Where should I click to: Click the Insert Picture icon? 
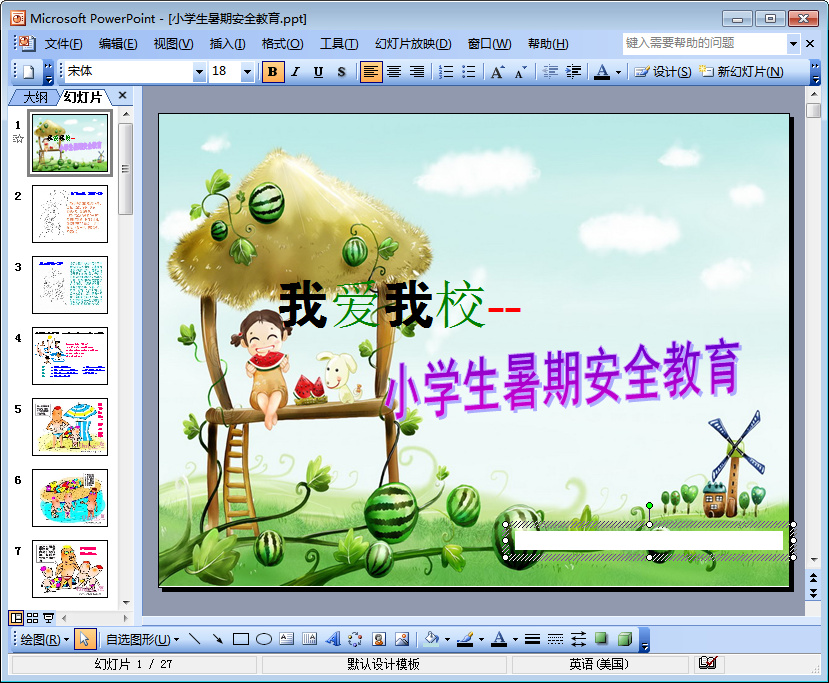point(402,639)
